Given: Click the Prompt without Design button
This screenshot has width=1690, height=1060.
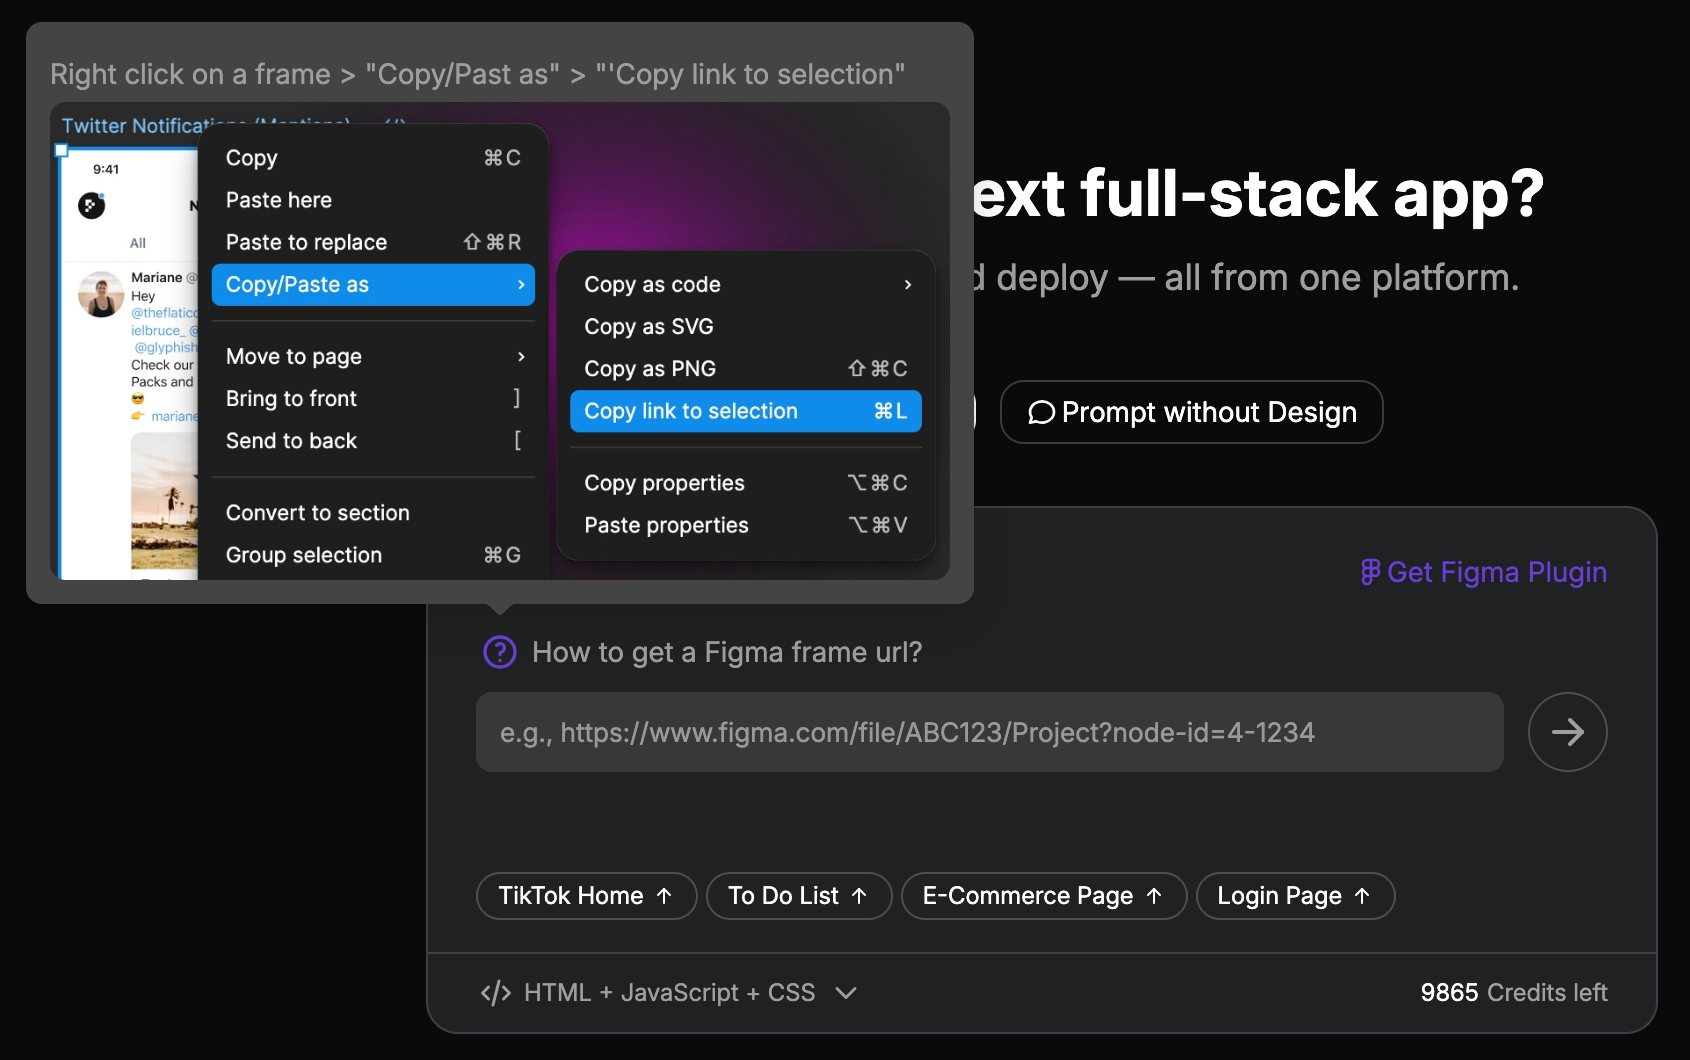Looking at the screenshot, I should [x=1192, y=412].
